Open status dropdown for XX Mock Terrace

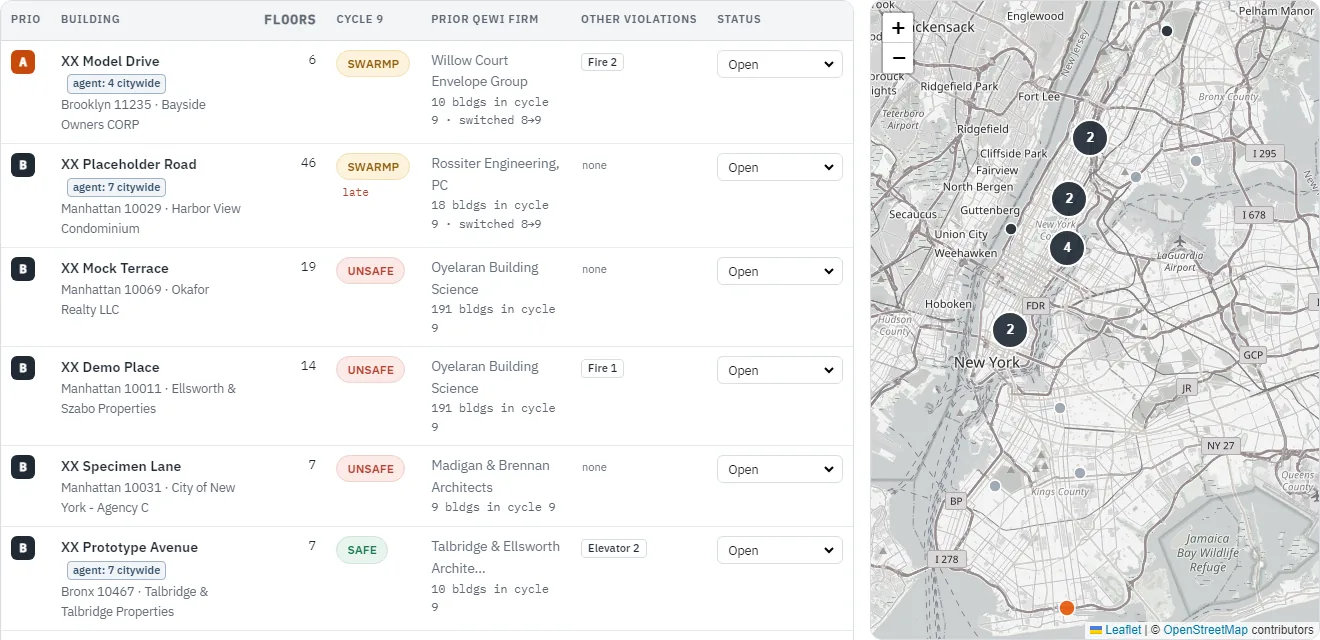coord(780,271)
